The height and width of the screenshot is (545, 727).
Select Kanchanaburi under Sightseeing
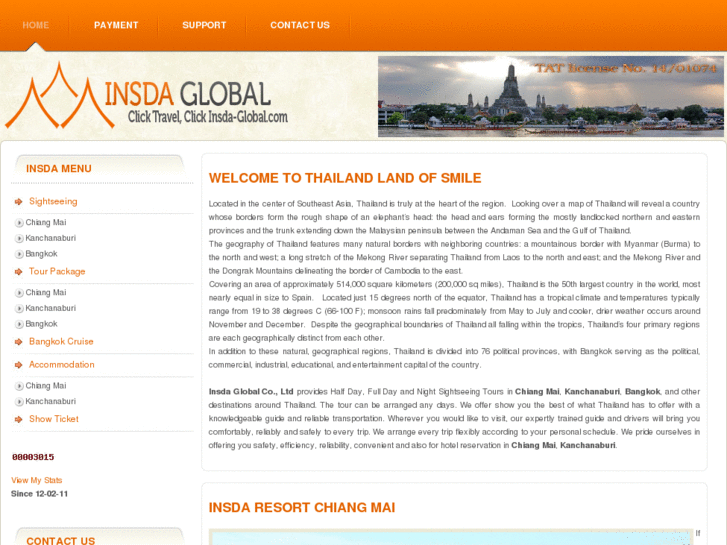pyautogui.click(x=51, y=238)
